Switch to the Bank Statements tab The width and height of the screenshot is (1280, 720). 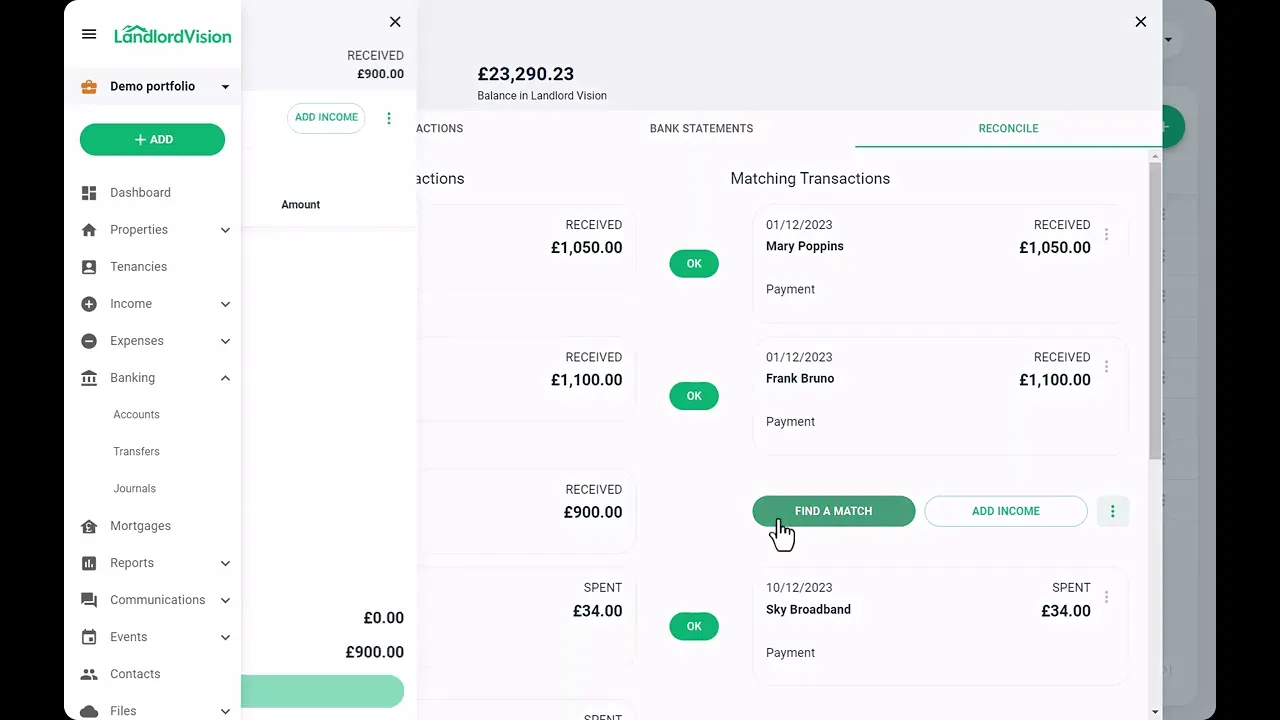[x=701, y=128]
